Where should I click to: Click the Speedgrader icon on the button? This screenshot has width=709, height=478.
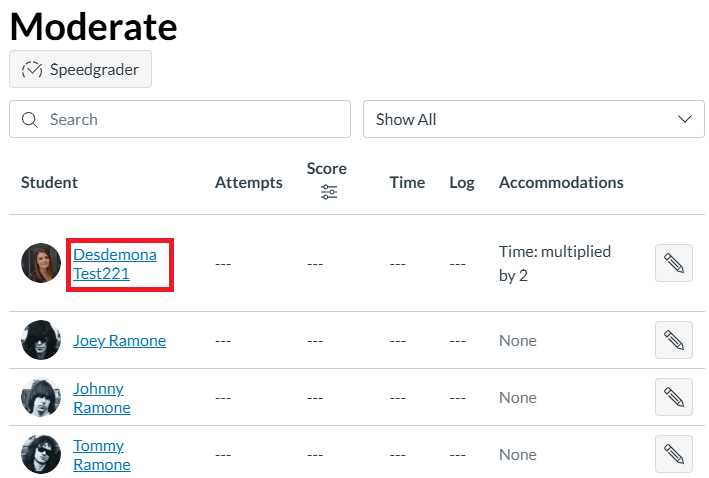tap(33, 69)
